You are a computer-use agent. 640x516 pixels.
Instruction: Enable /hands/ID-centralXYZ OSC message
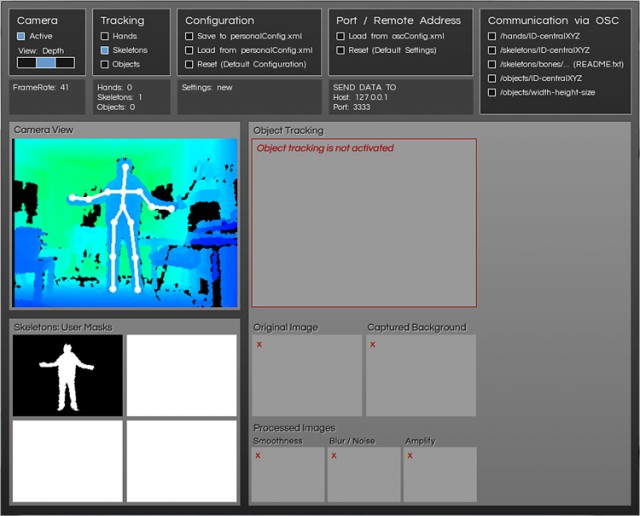[492, 36]
